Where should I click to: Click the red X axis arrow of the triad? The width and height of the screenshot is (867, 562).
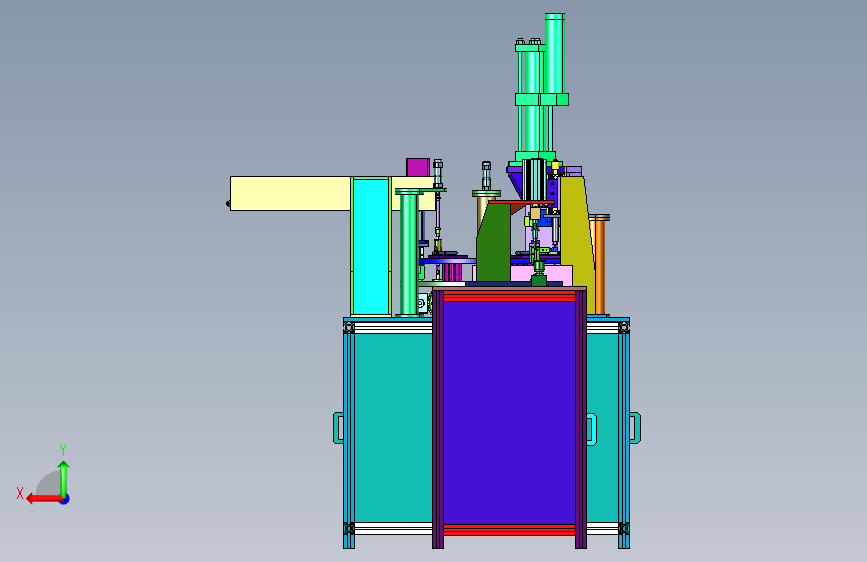coord(43,499)
